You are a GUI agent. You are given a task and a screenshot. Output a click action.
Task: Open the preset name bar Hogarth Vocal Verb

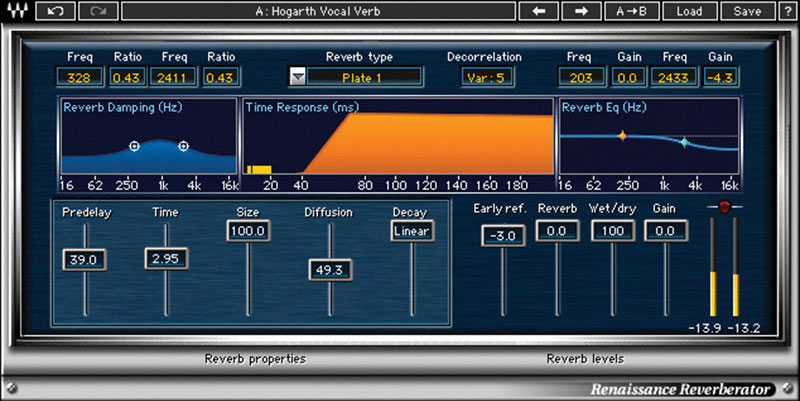tap(318, 11)
